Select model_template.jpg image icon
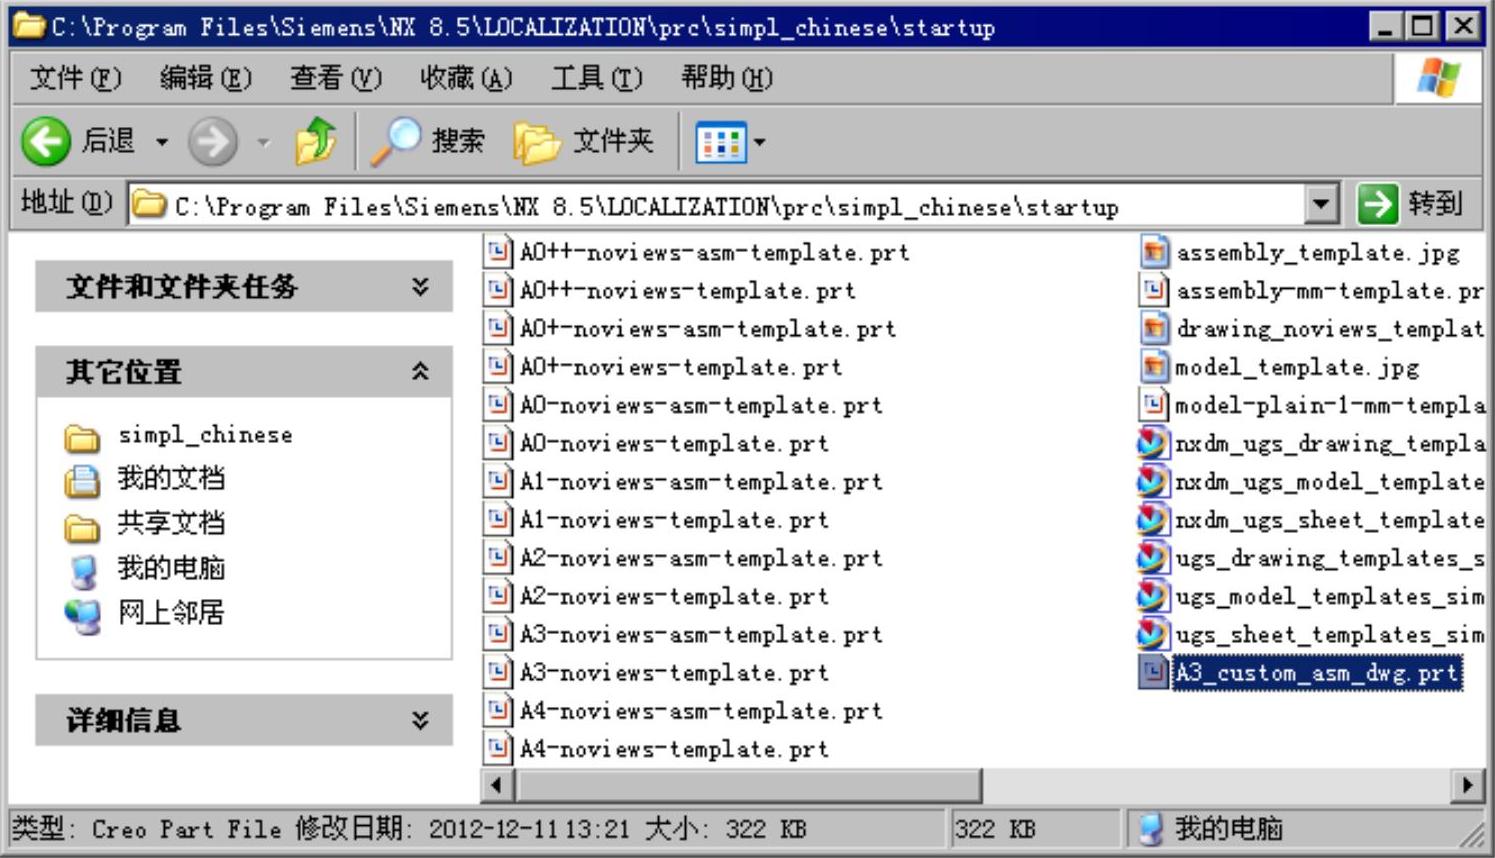 tap(1154, 366)
